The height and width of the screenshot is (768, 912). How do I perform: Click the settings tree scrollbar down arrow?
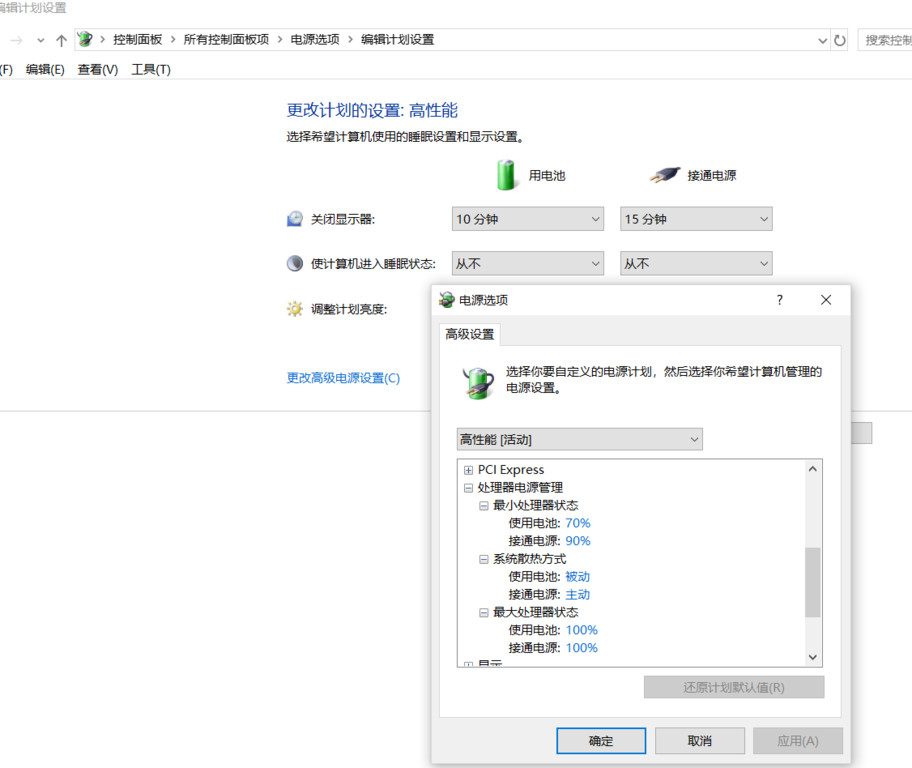click(812, 657)
